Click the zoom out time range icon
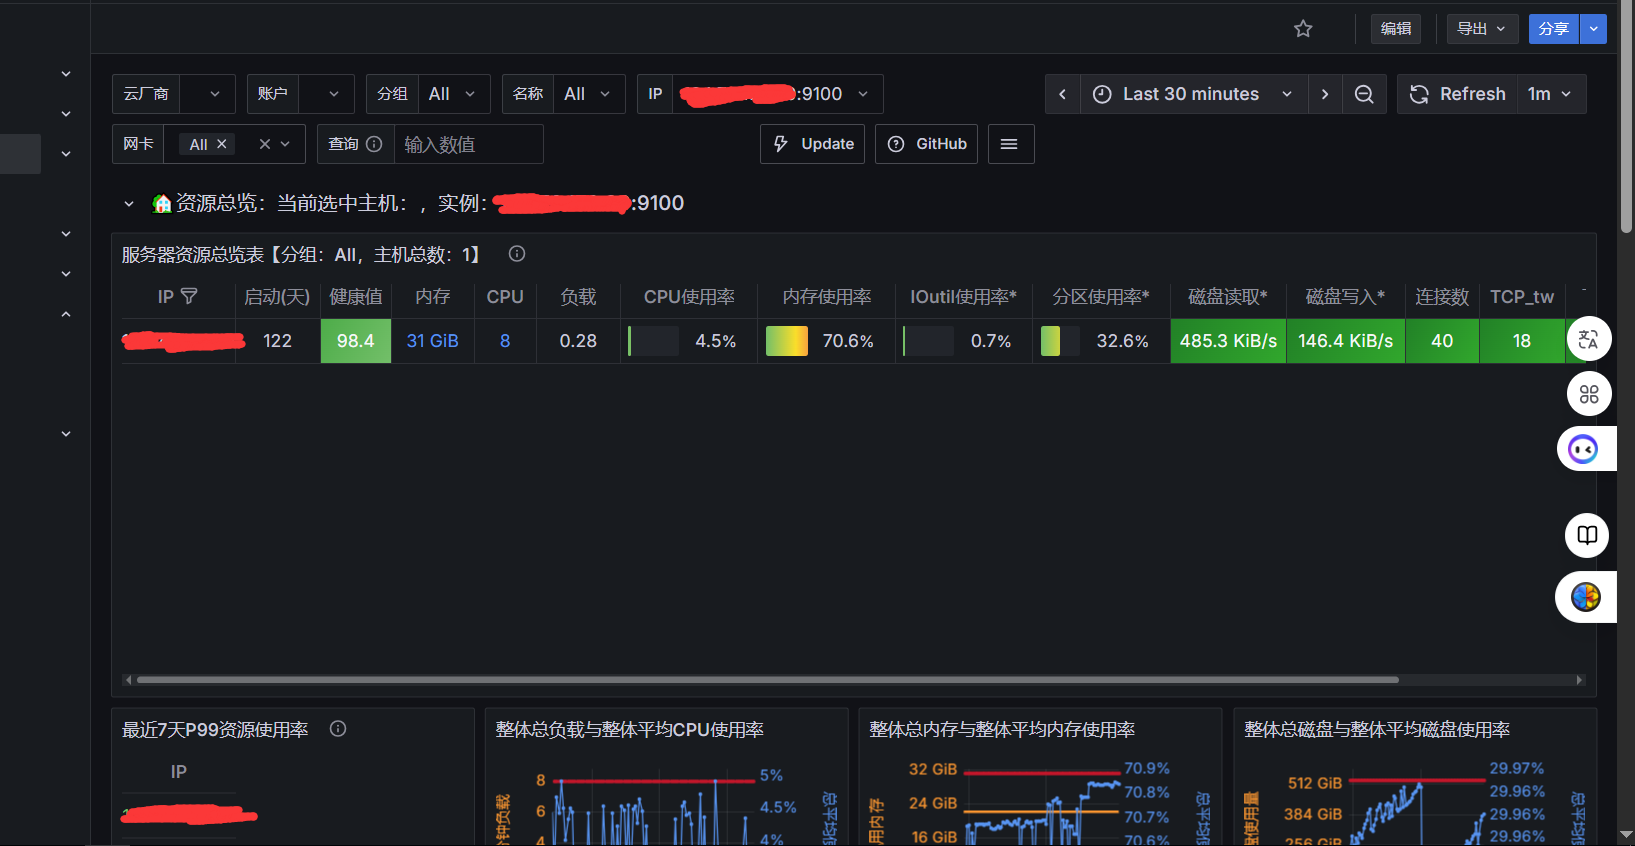 [1364, 94]
